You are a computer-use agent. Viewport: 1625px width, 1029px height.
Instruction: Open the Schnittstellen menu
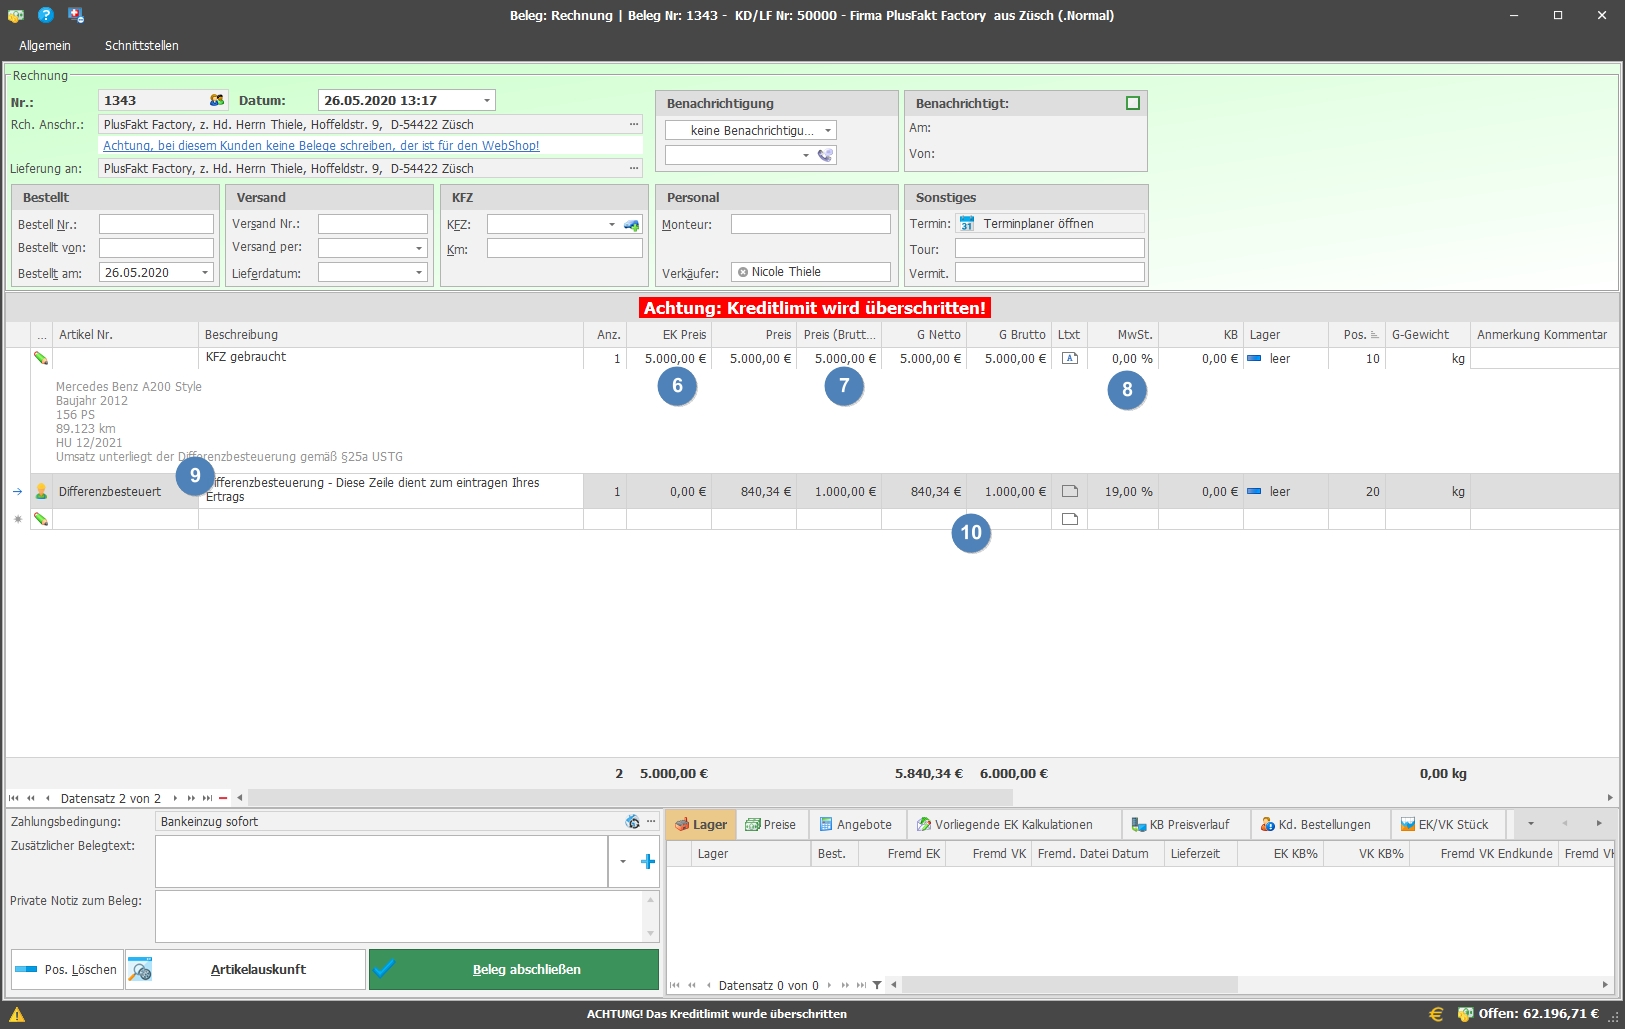(x=142, y=45)
